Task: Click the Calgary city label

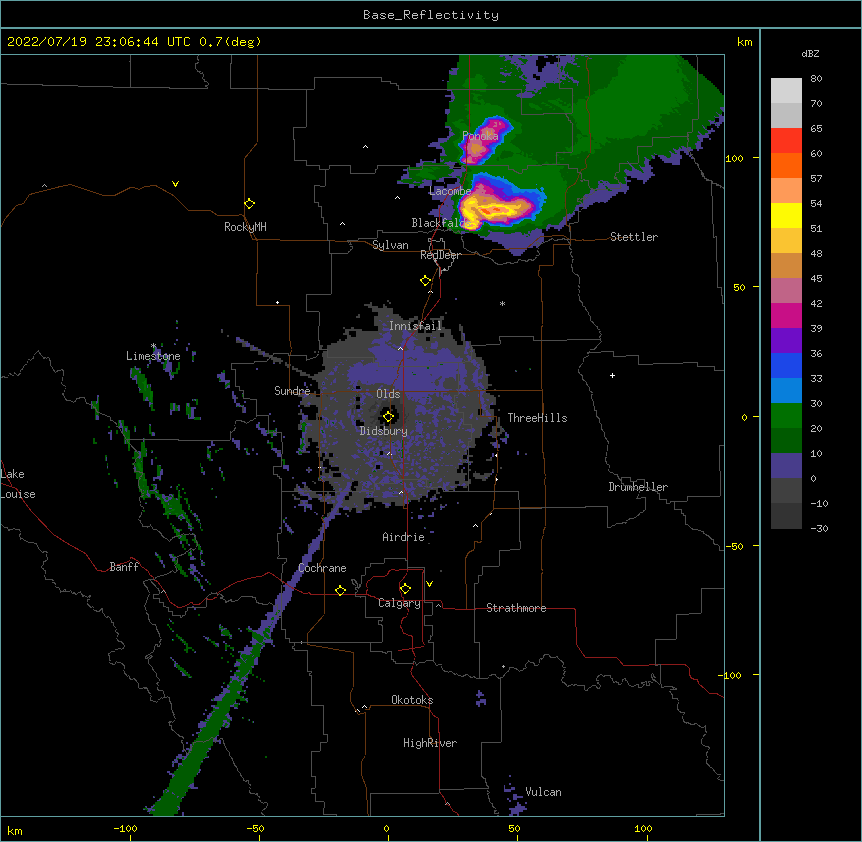Action: (399, 603)
